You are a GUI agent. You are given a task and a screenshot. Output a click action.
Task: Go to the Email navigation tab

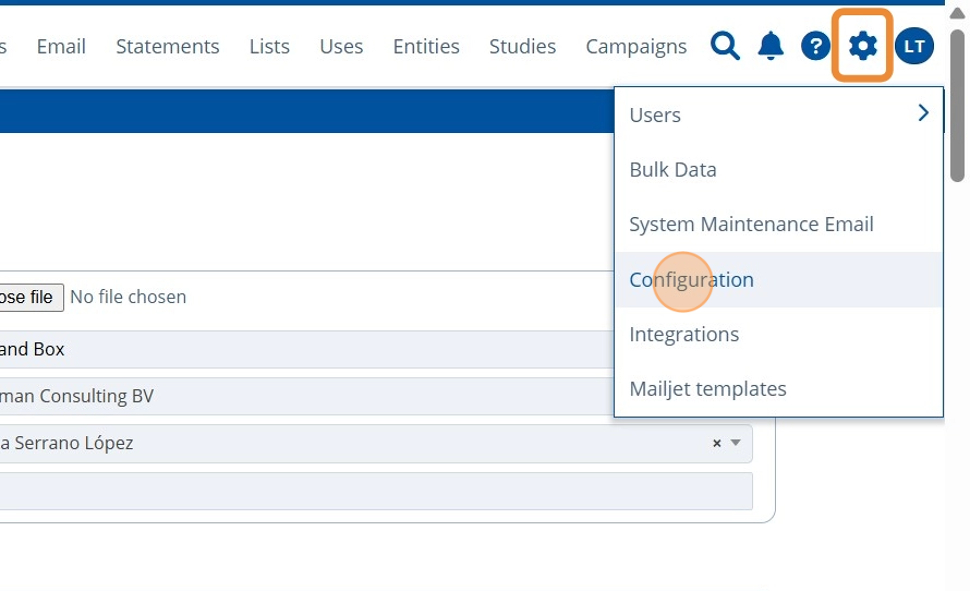click(61, 46)
